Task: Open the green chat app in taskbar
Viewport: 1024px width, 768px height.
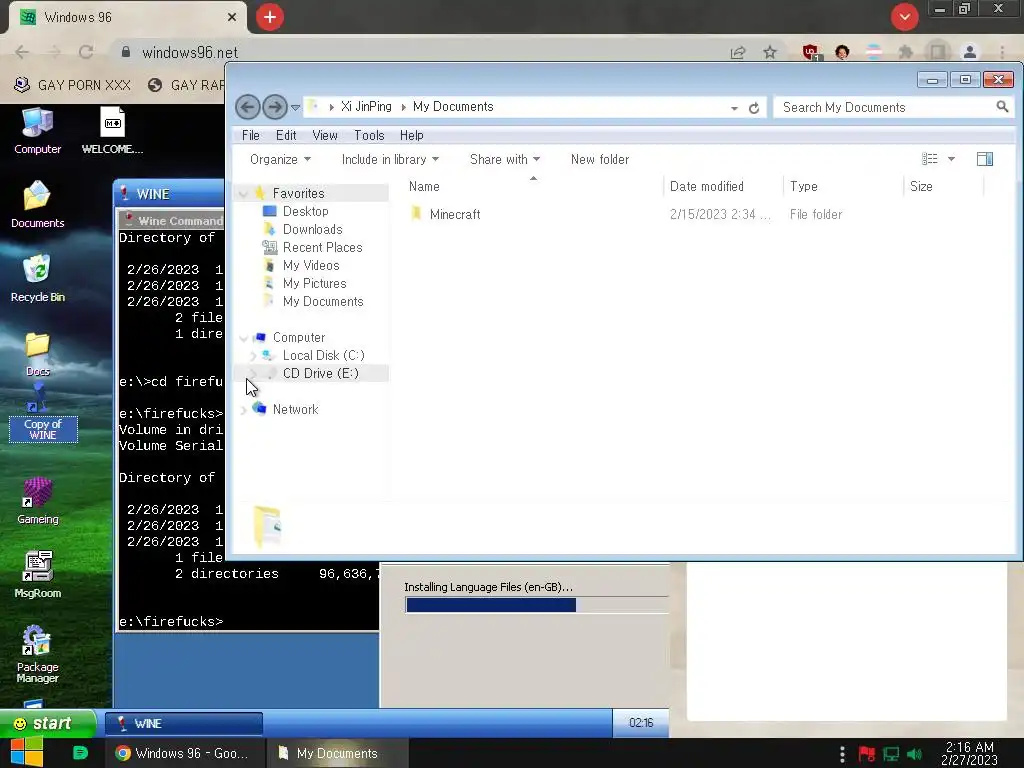Action: (80, 753)
